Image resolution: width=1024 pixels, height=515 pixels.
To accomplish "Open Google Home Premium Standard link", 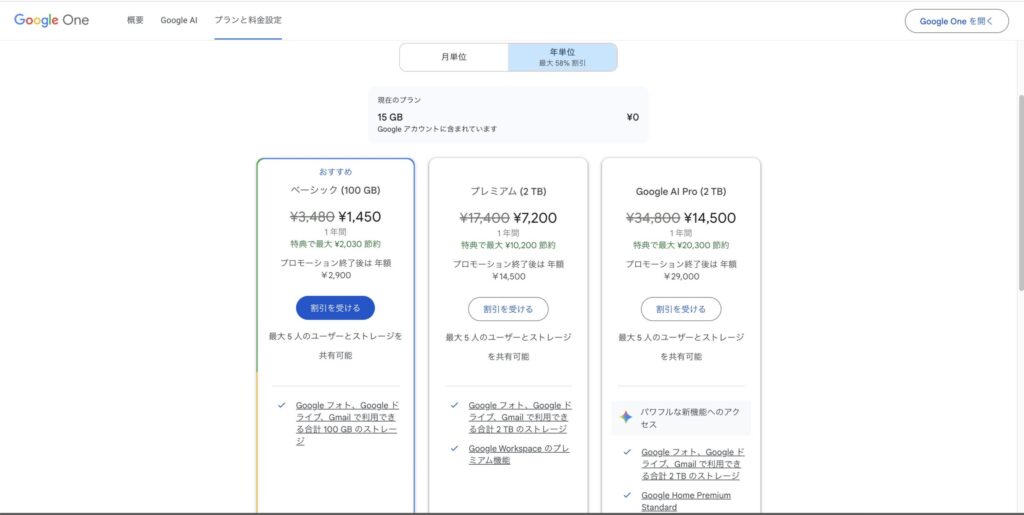I will [686, 501].
